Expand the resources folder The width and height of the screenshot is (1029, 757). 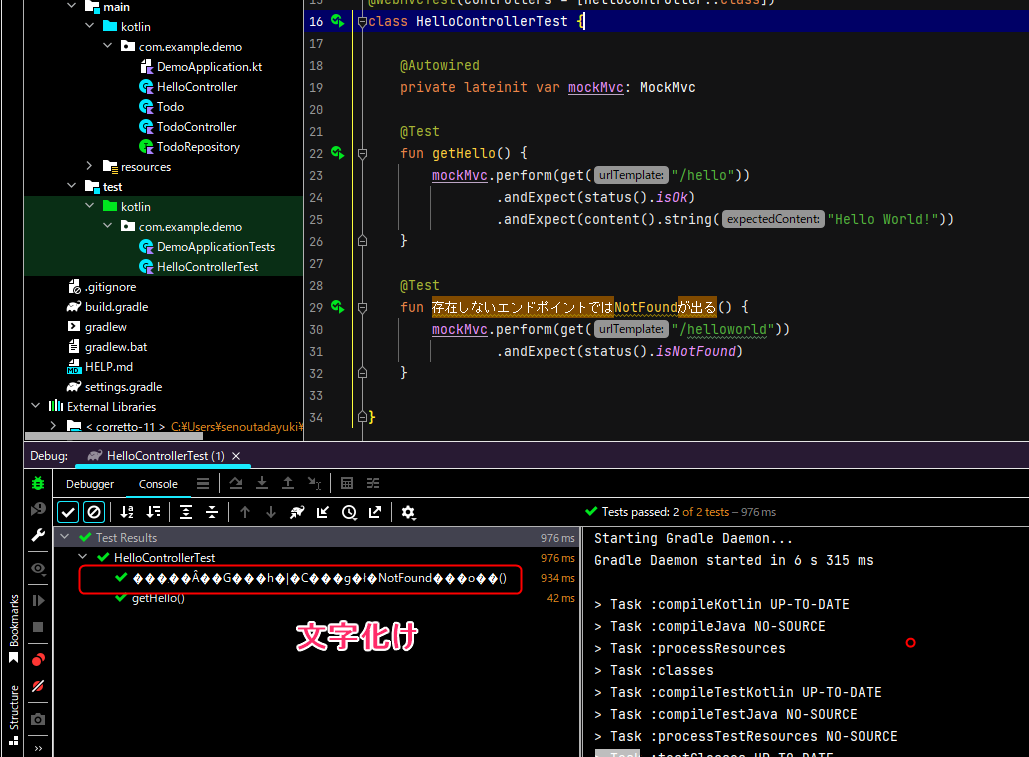point(90,166)
